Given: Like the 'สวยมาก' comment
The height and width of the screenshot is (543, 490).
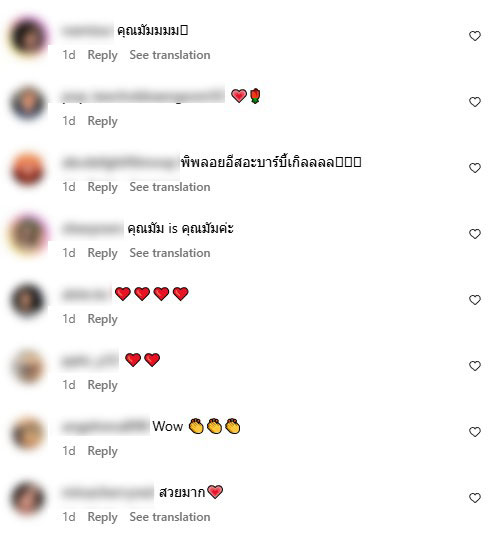Looking at the screenshot, I should (x=474, y=498).
